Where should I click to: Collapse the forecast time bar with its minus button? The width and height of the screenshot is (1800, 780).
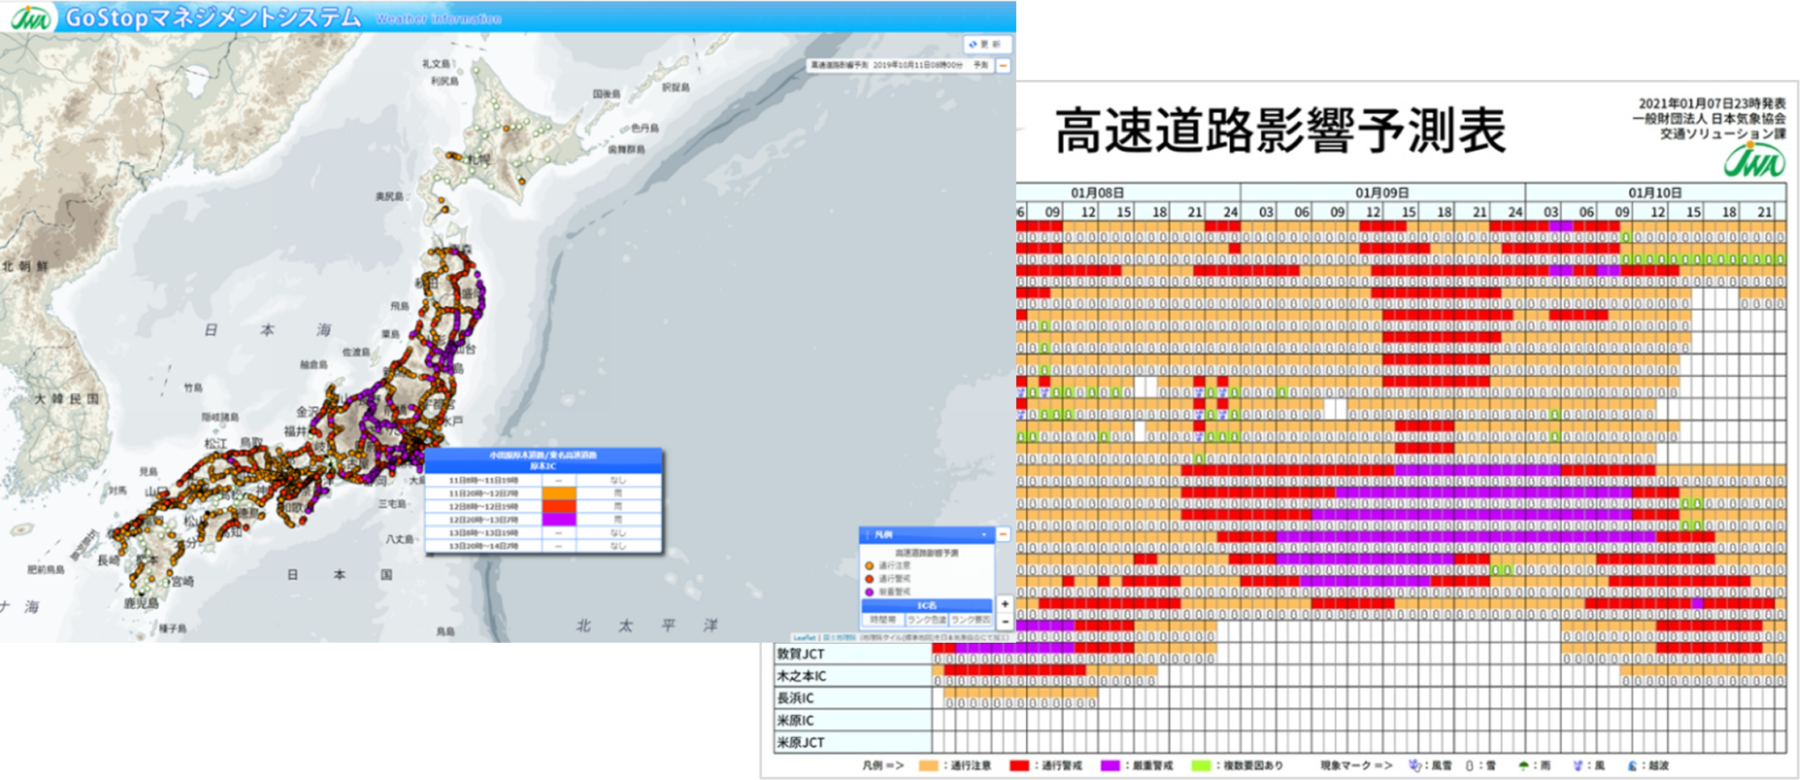click(x=1003, y=65)
